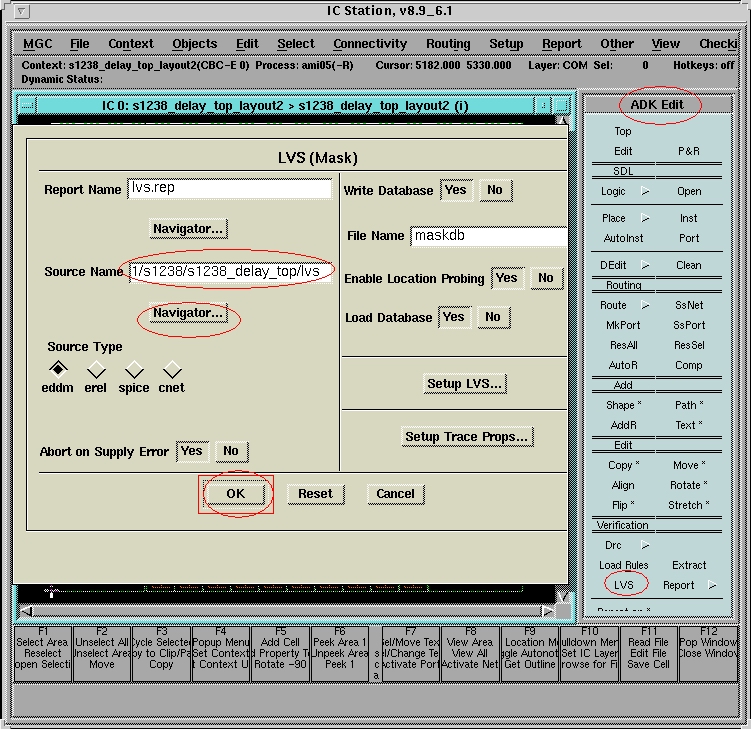Set Abort on Supply Error to No
This screenshot has height=729, width=751.
(x=231, y=451)
